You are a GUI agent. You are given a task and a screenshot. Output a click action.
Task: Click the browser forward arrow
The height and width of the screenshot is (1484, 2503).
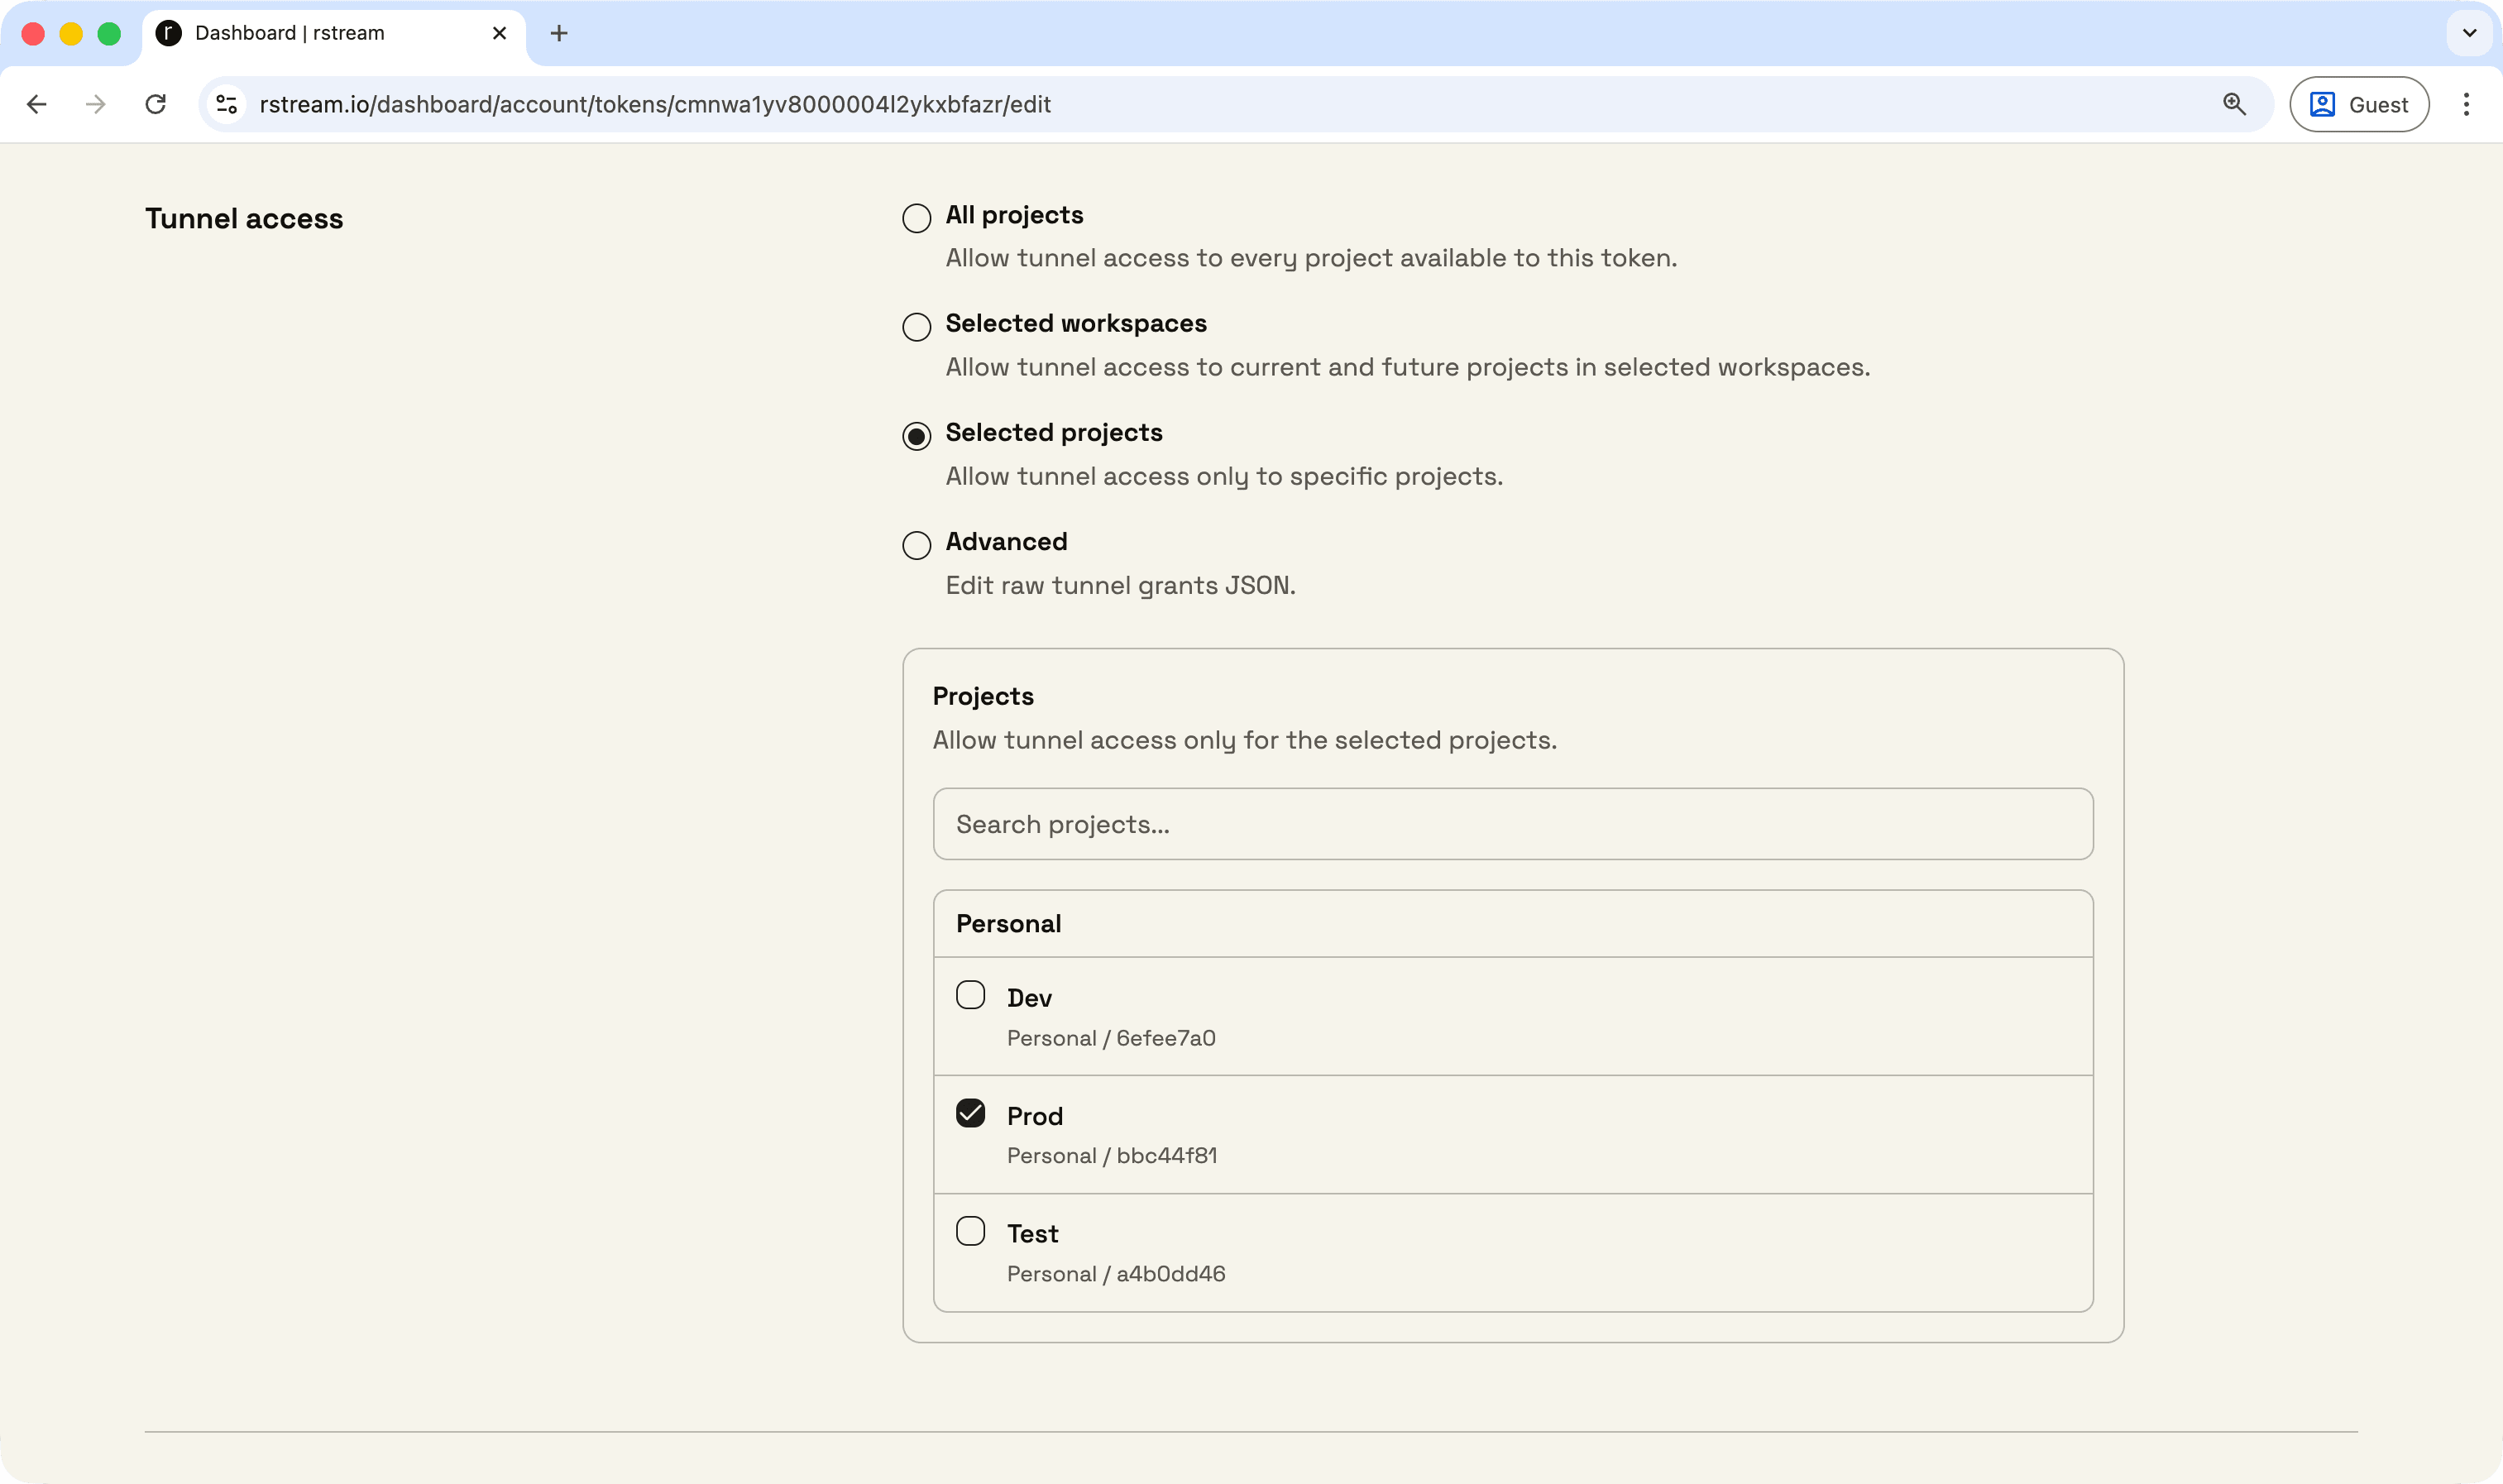96,104
